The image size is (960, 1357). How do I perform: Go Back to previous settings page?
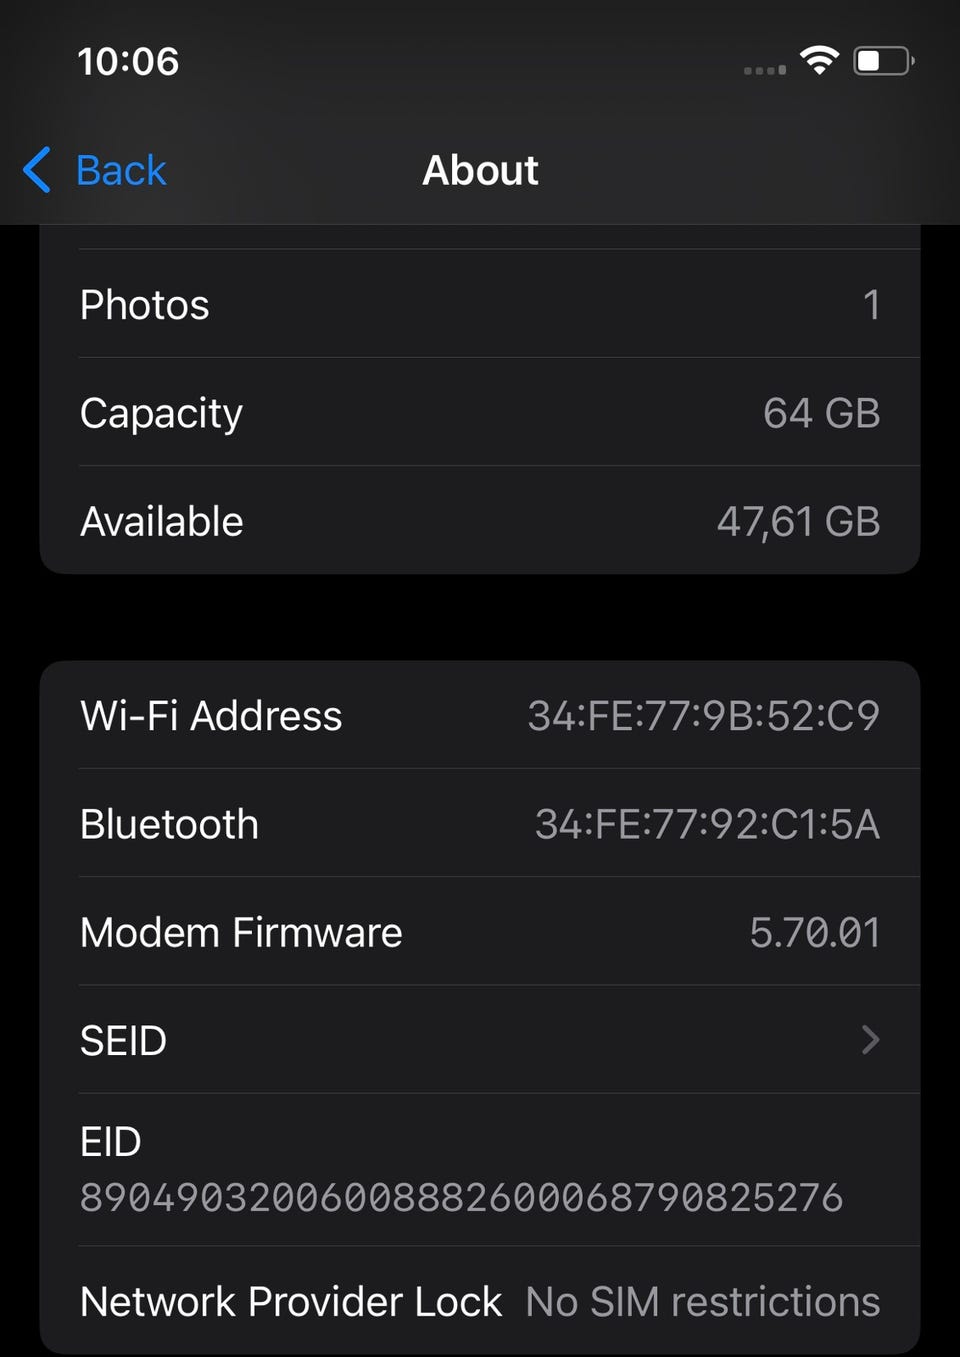click(x=120, y=170)
